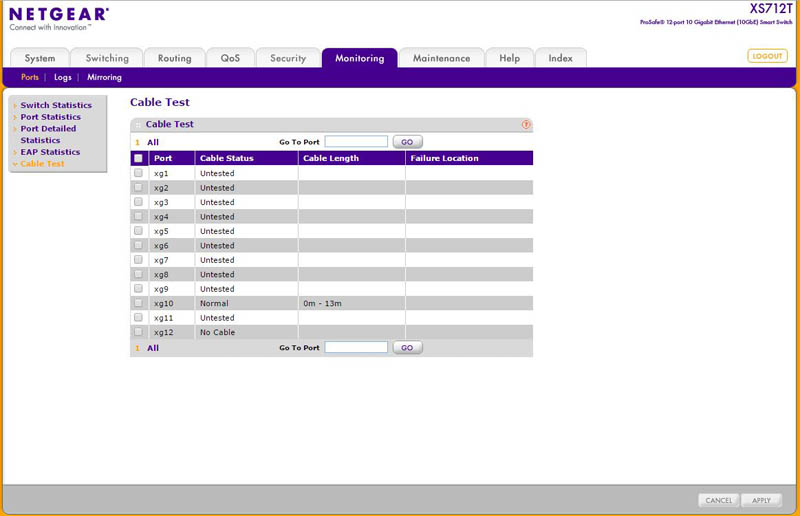Click the top GO button
The height and width of the screenshot is (516, 800).
tap(407, 142)
